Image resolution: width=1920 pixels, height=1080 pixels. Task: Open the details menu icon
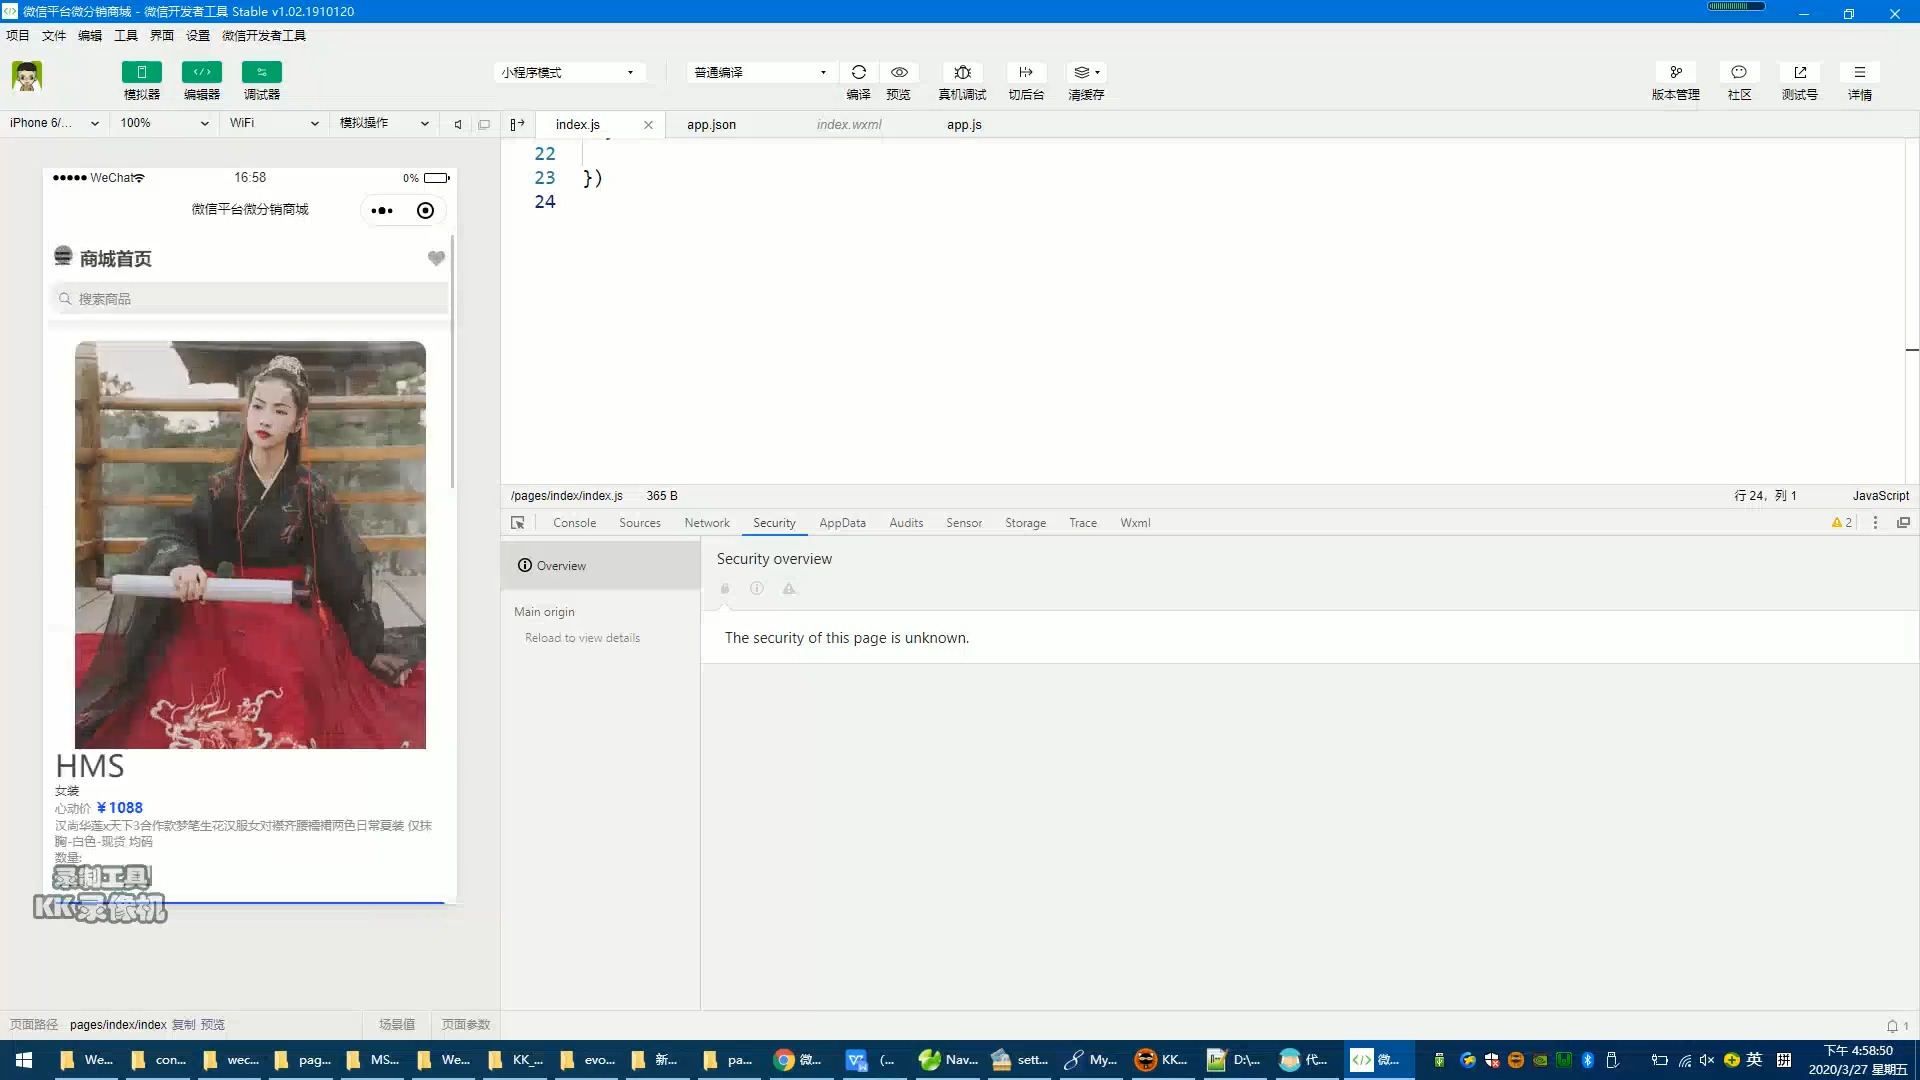pyautogui.click(x=1860, y=72)
